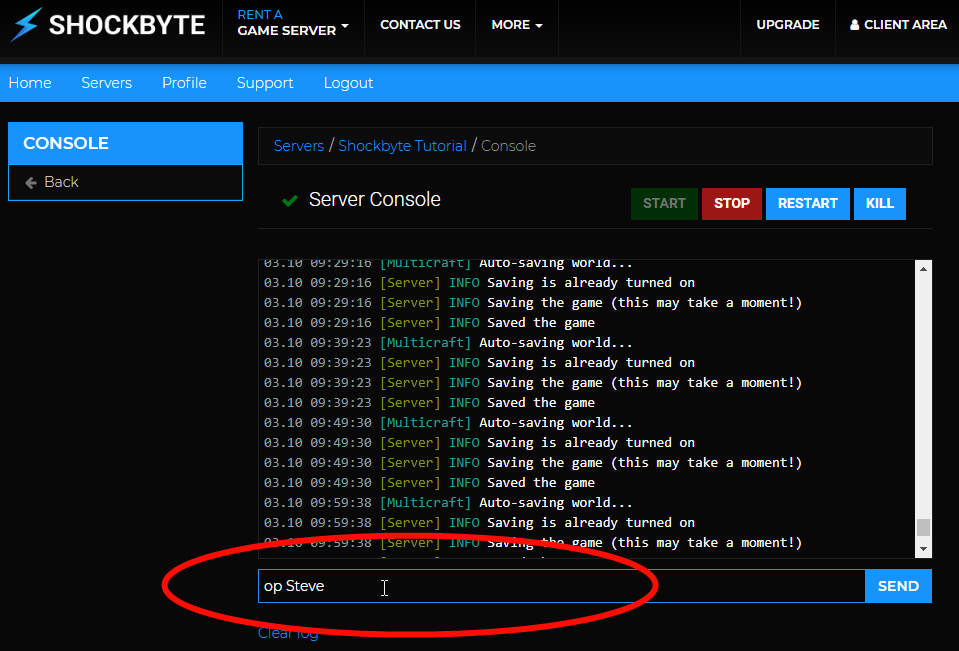Click the person icon beside CLIENT AREA
The height and width of the screenshot is (651, 959).
(x=856, y=24)
